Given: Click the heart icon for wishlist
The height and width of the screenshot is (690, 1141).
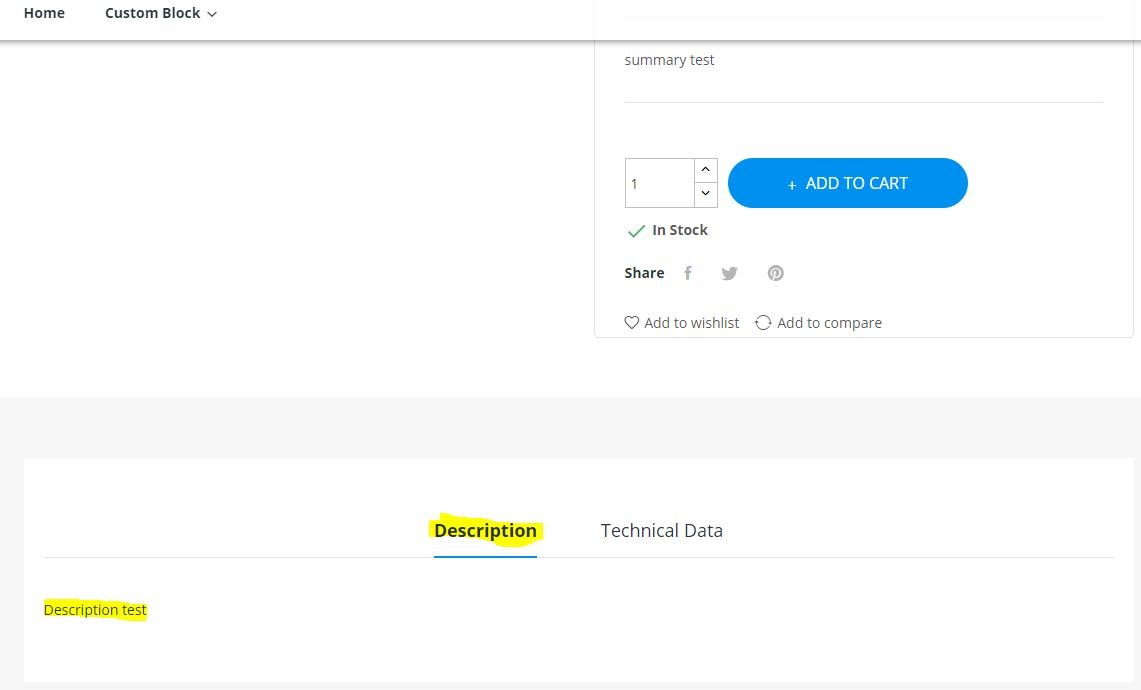Looking at the screenshot, I should point(632,322).
